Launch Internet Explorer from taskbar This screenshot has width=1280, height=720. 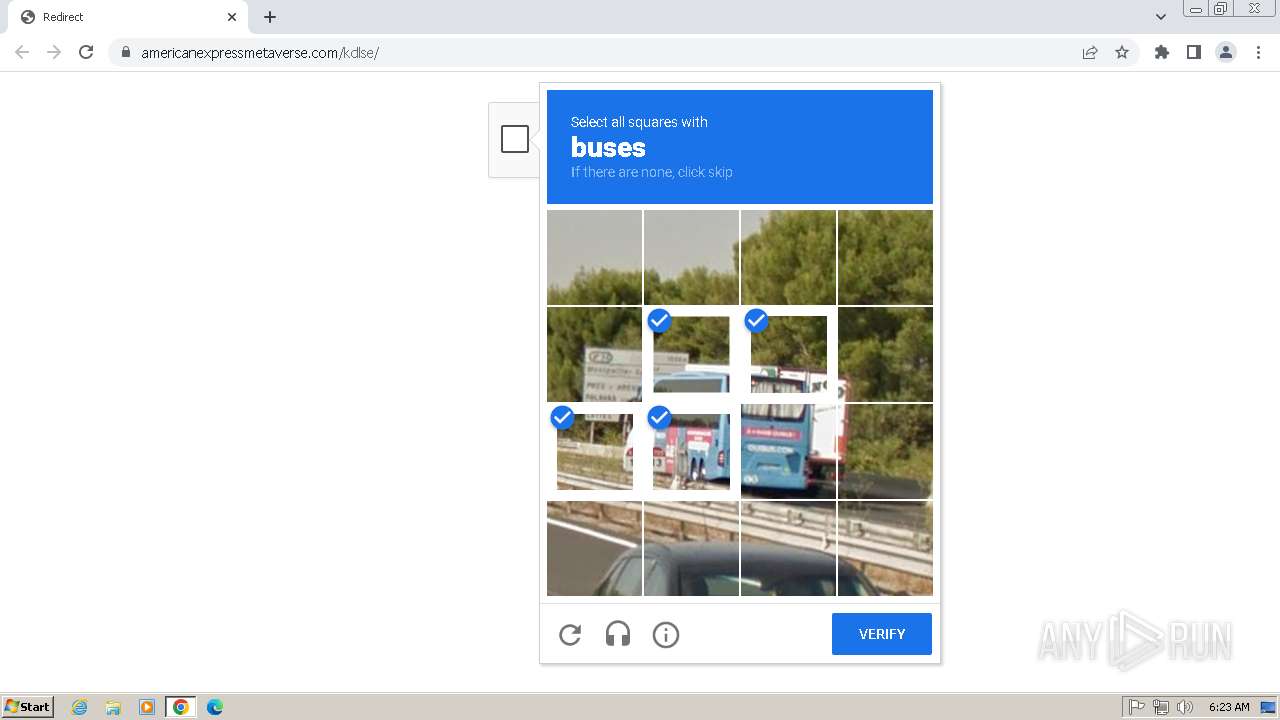(79, 707)
